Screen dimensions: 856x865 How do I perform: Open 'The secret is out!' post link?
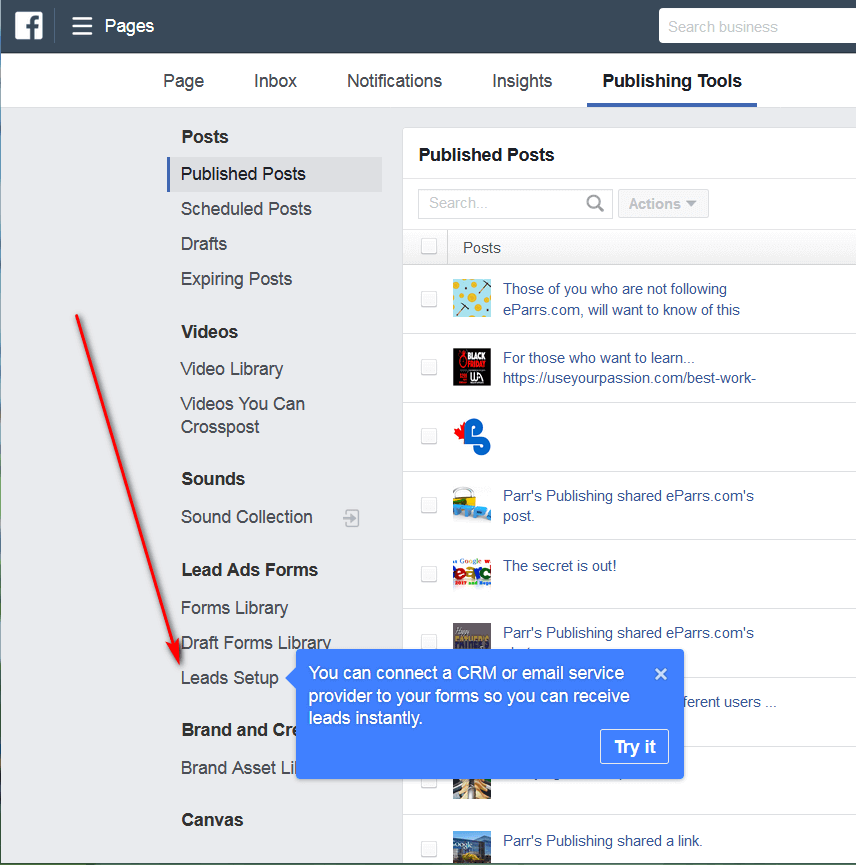(x=559, y=566)
